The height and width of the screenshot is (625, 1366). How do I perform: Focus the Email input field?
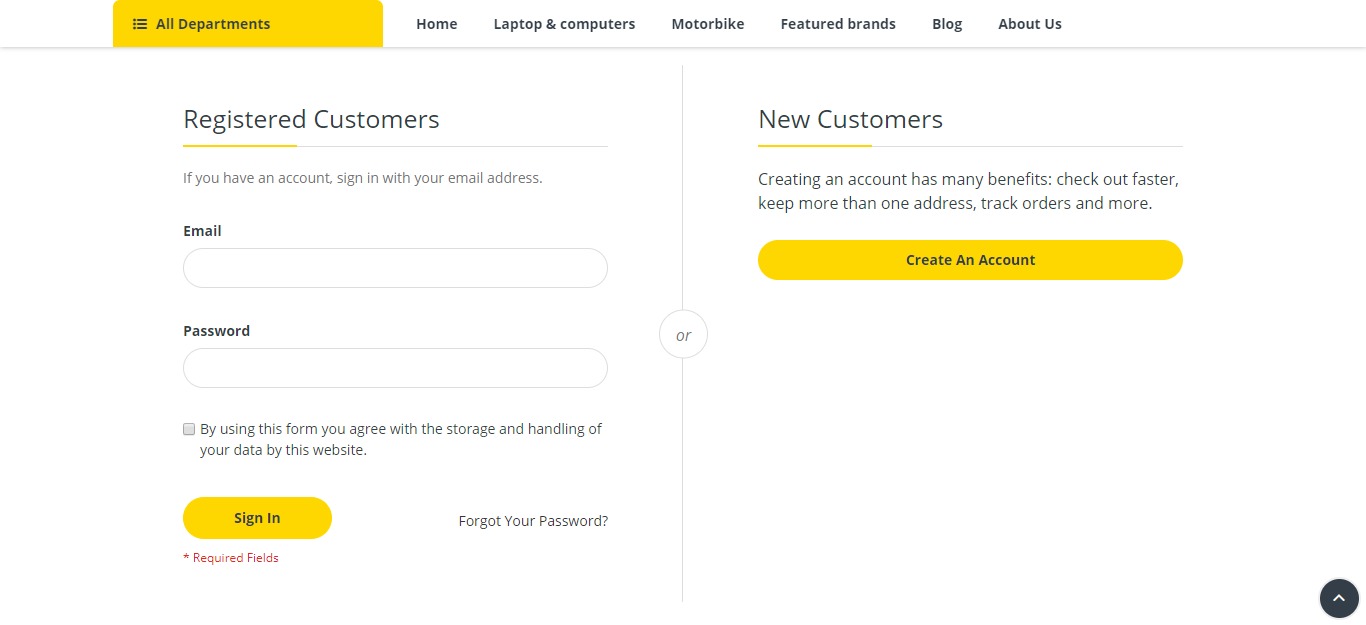coord(395,268)
